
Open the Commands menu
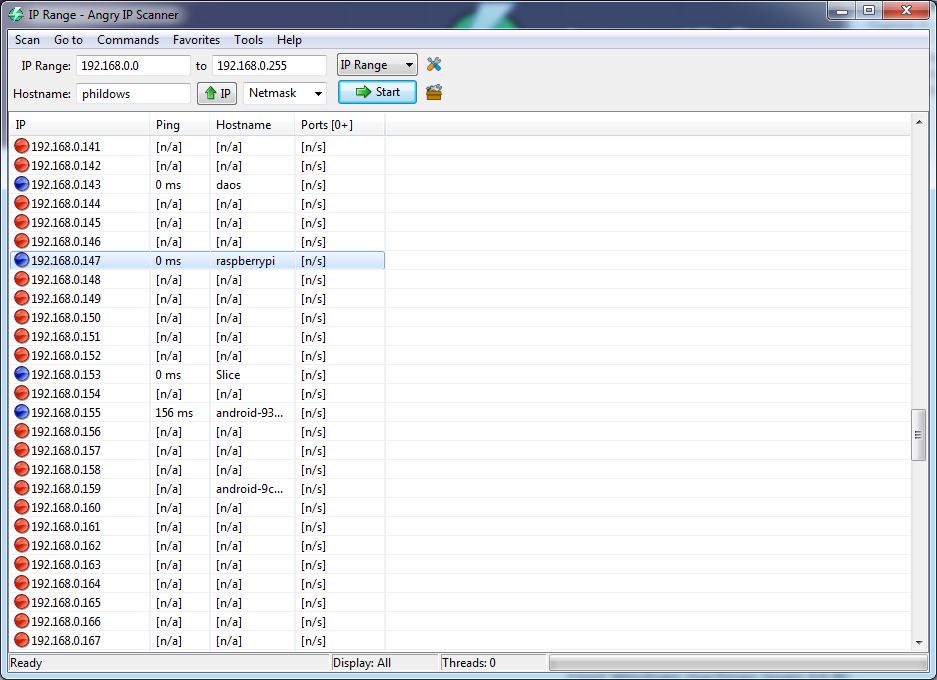(x=128, y=40)
